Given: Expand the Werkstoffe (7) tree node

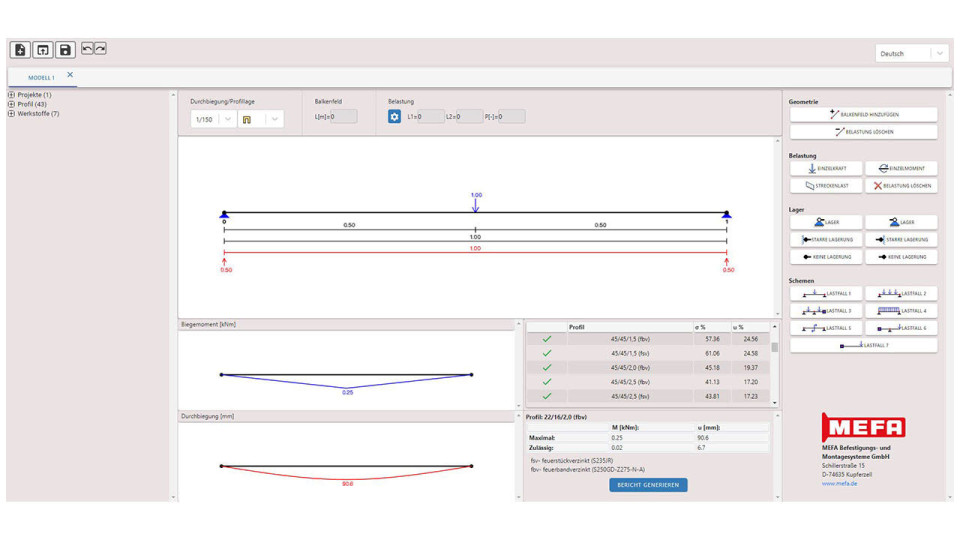Looking at the screenshot, I should 11,114.
